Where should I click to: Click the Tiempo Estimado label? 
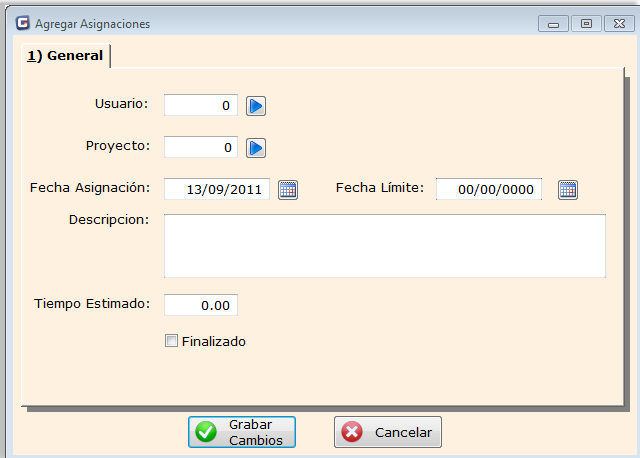pos(91,303)
